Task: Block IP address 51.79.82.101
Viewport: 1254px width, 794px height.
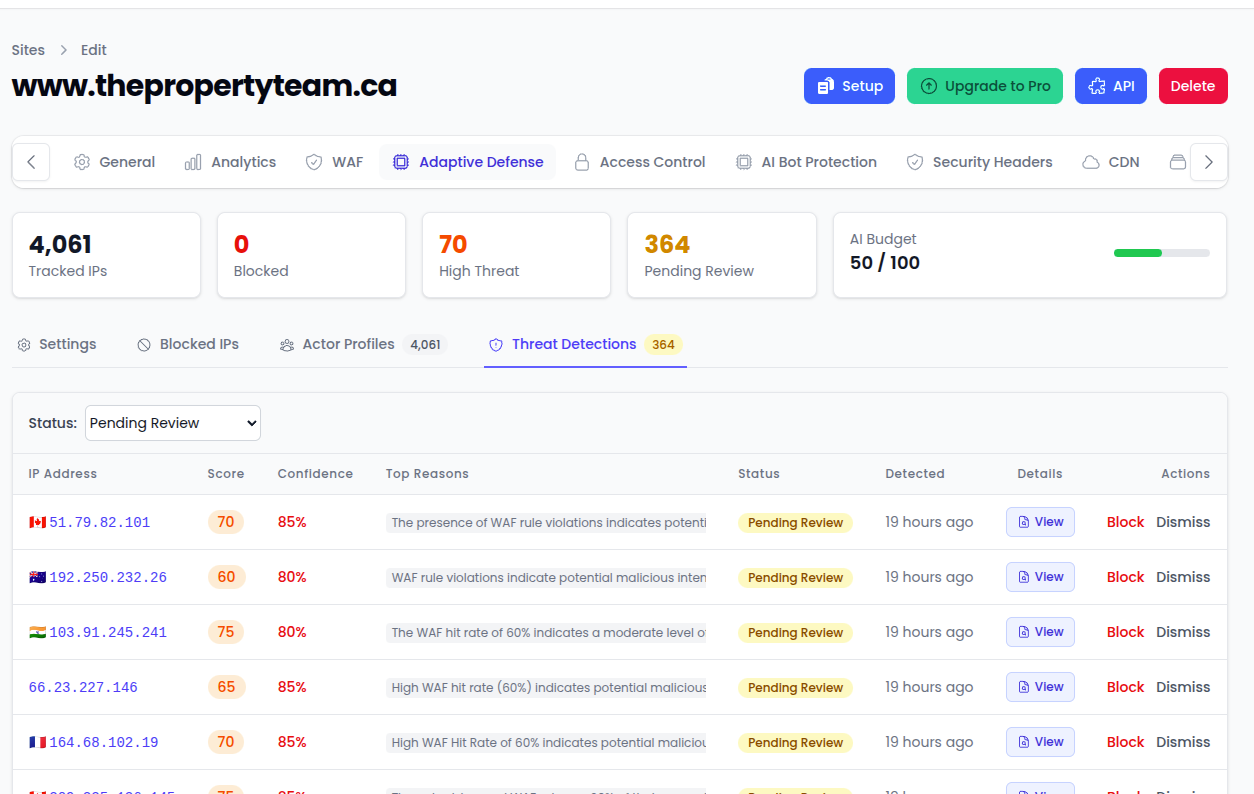Action: tap(1125, 522)
